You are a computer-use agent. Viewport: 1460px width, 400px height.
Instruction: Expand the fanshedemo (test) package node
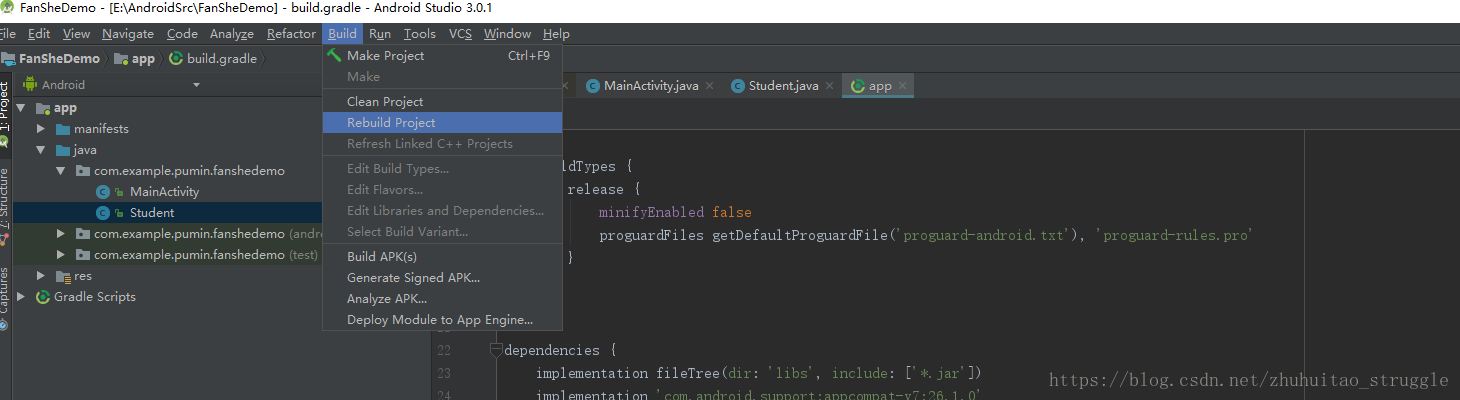(61, 254)
